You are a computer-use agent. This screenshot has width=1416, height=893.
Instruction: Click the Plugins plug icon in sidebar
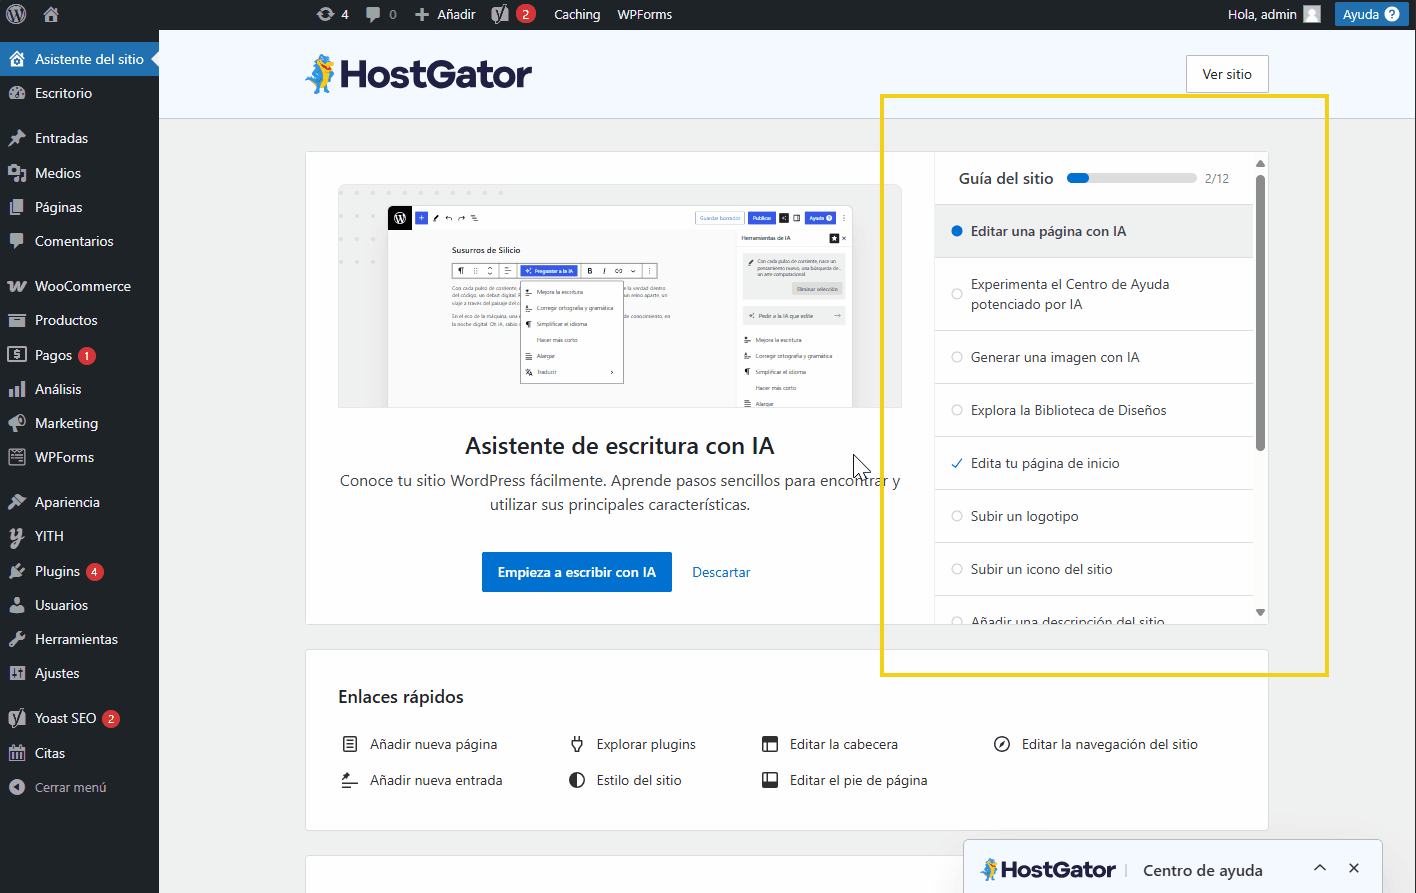coord(17,571)
